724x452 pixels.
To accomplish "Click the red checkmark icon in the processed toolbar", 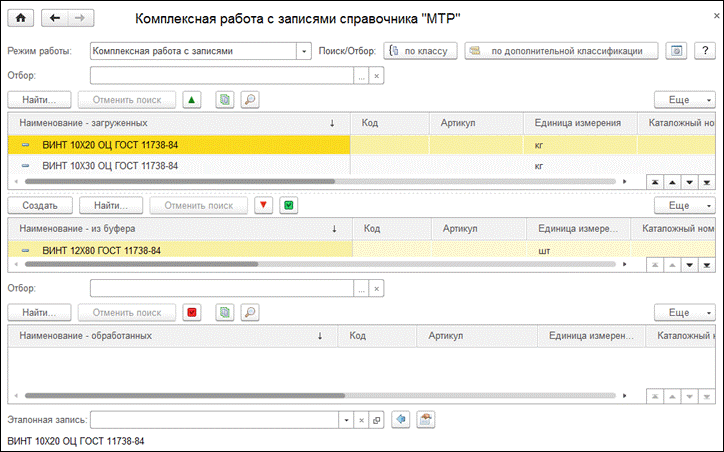I will tap(192, 313).
